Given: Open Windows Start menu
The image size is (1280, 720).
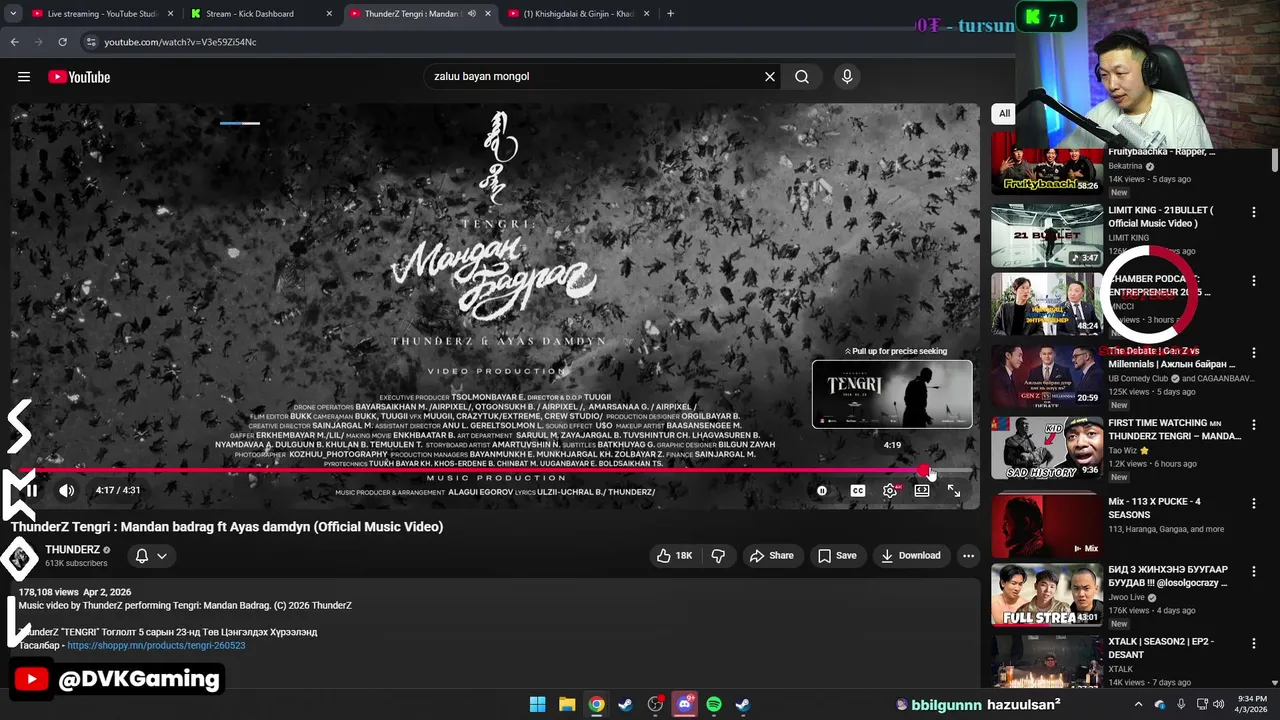Looking at the screenshot, I should [x=538, y=704].
